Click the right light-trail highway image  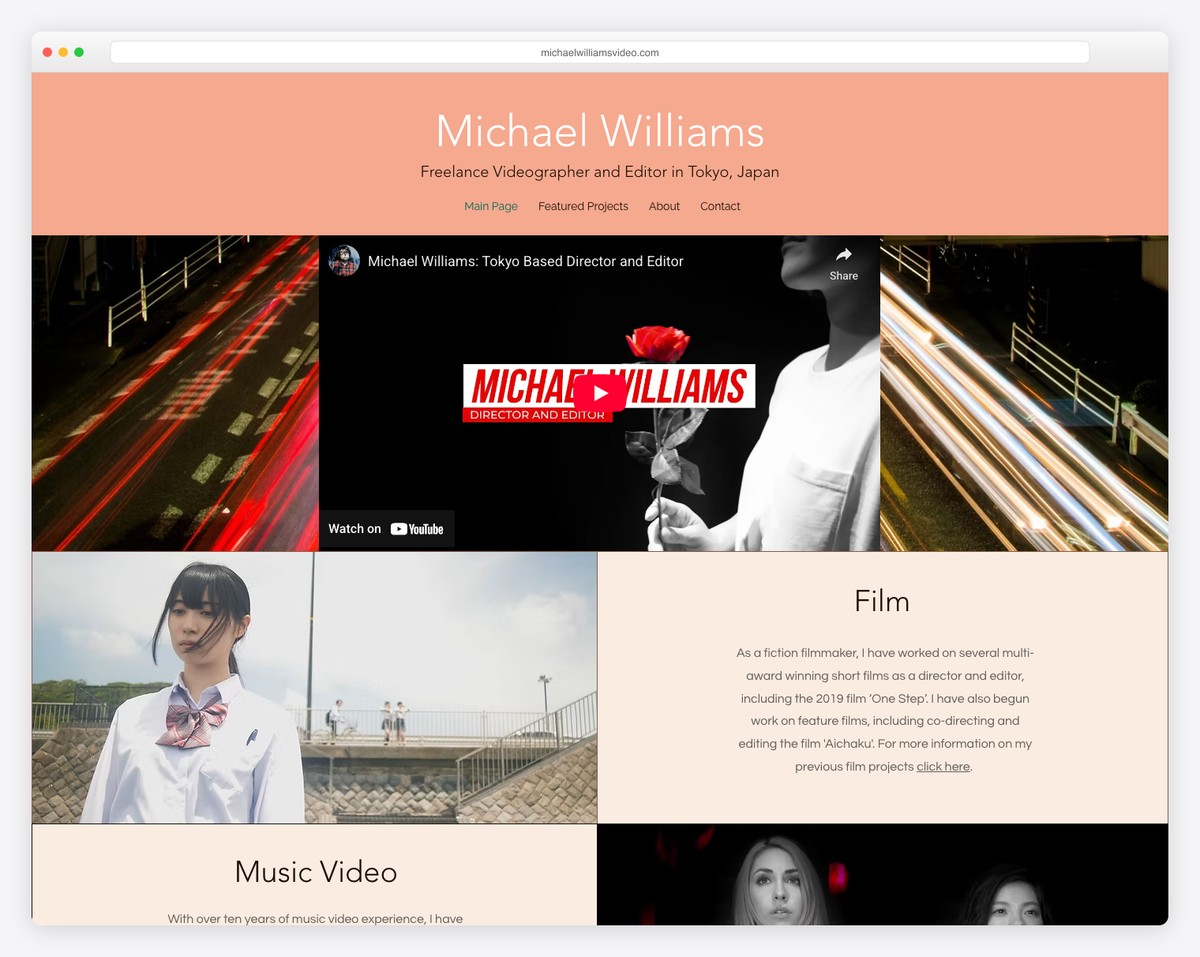coord(1023,393)
